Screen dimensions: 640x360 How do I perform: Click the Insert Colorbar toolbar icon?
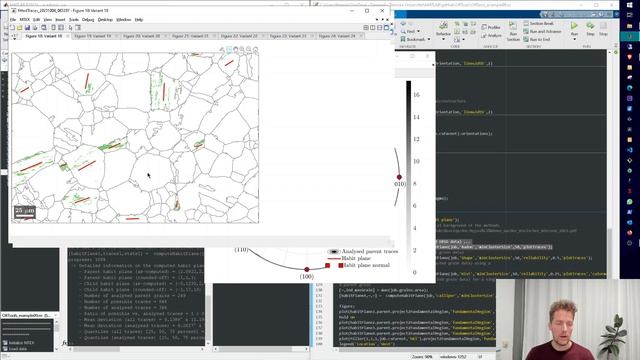53,28
